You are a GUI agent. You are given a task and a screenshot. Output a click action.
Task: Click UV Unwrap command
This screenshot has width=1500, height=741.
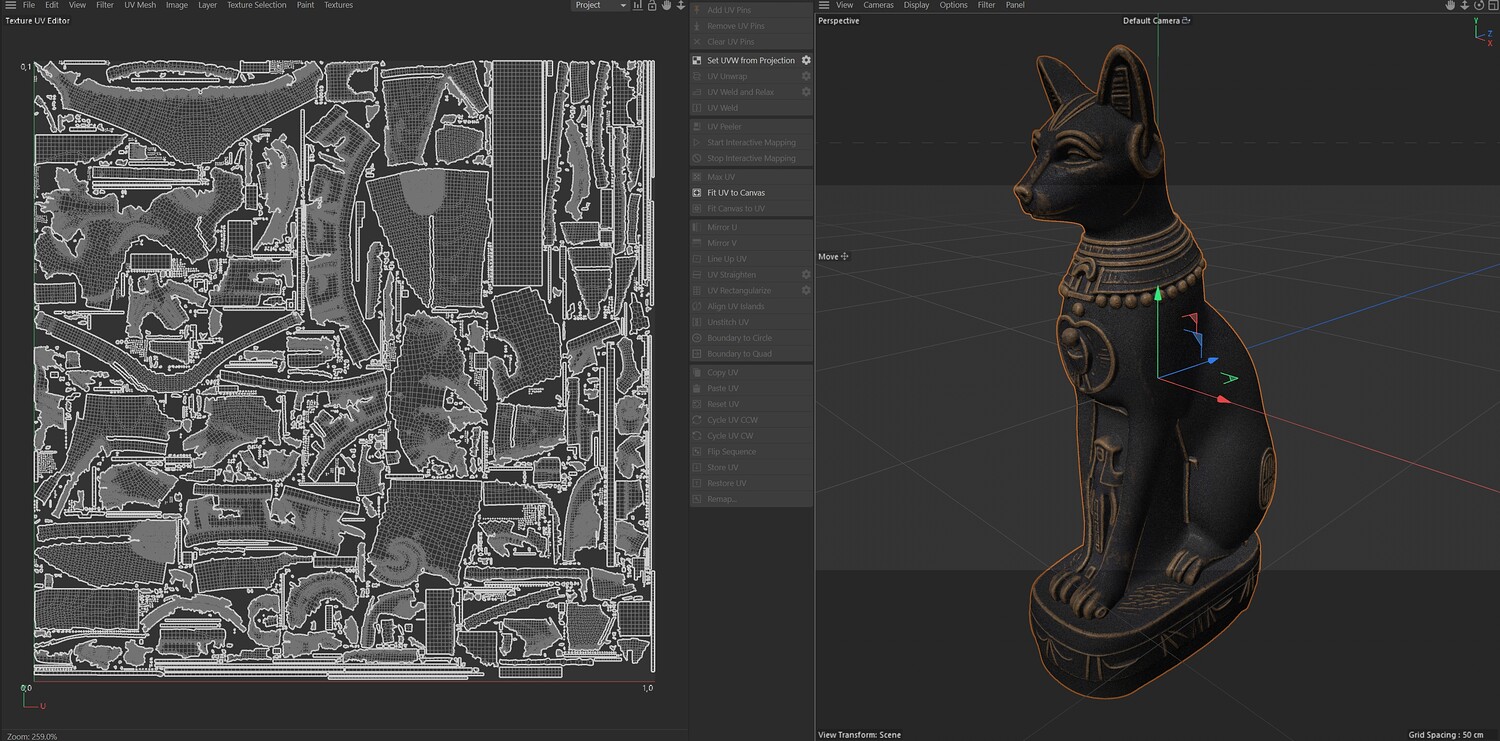click(x=727, y=76)
